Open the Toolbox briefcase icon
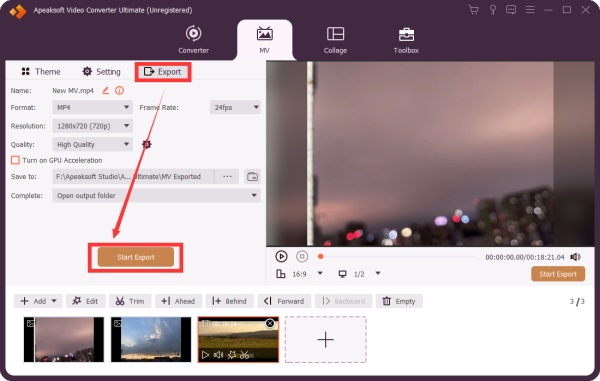This screenshot has height=381, width=600. (406, 34)
